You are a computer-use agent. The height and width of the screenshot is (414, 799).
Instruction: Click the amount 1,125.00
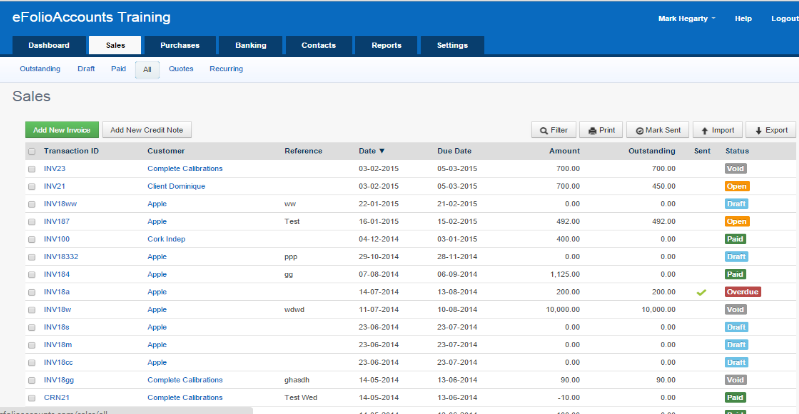click(565, 274)
